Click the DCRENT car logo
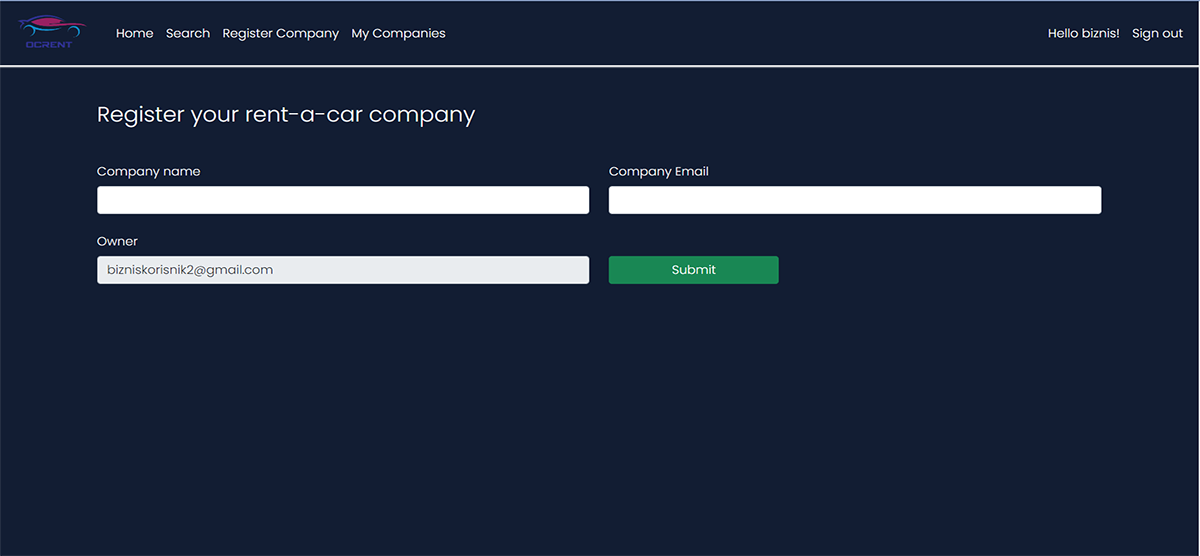 (52, 27)
